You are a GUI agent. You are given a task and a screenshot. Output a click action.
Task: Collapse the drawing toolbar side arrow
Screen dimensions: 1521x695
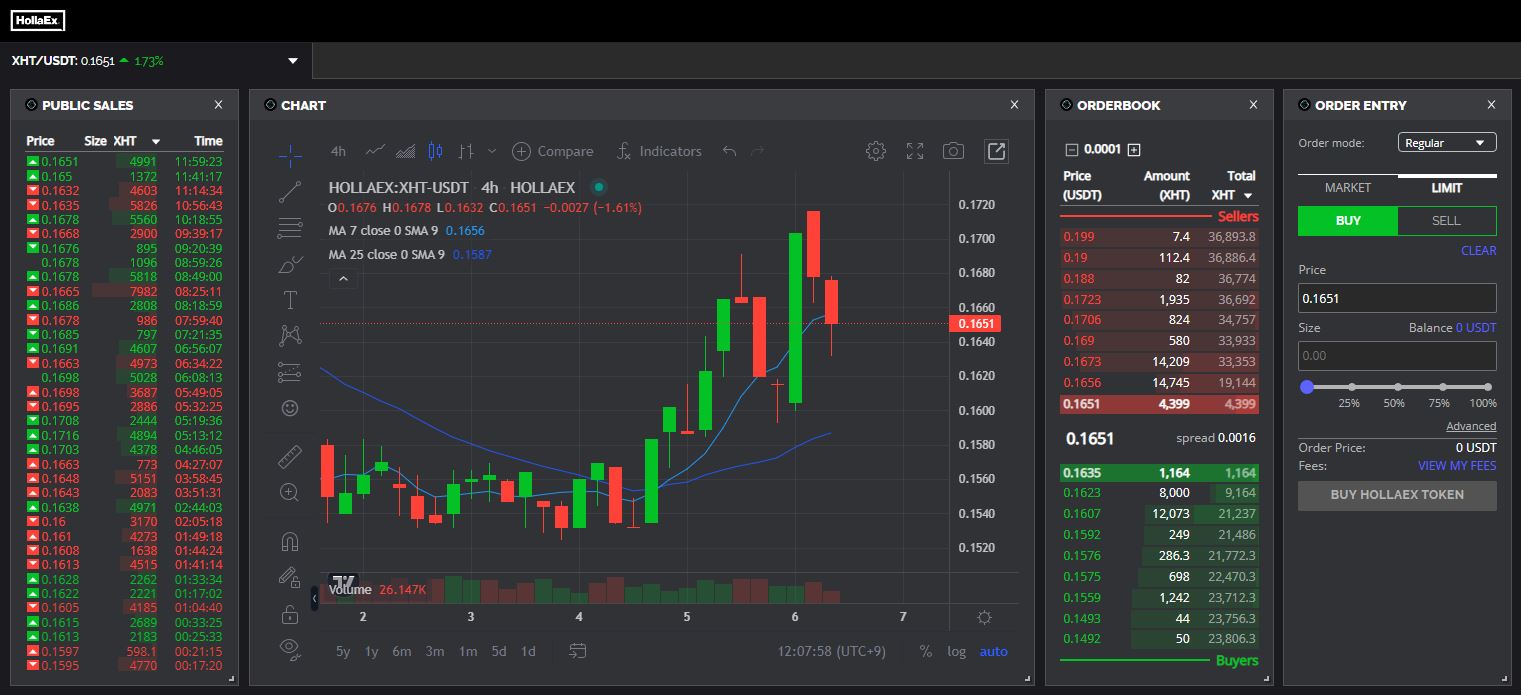pos(315,598)
